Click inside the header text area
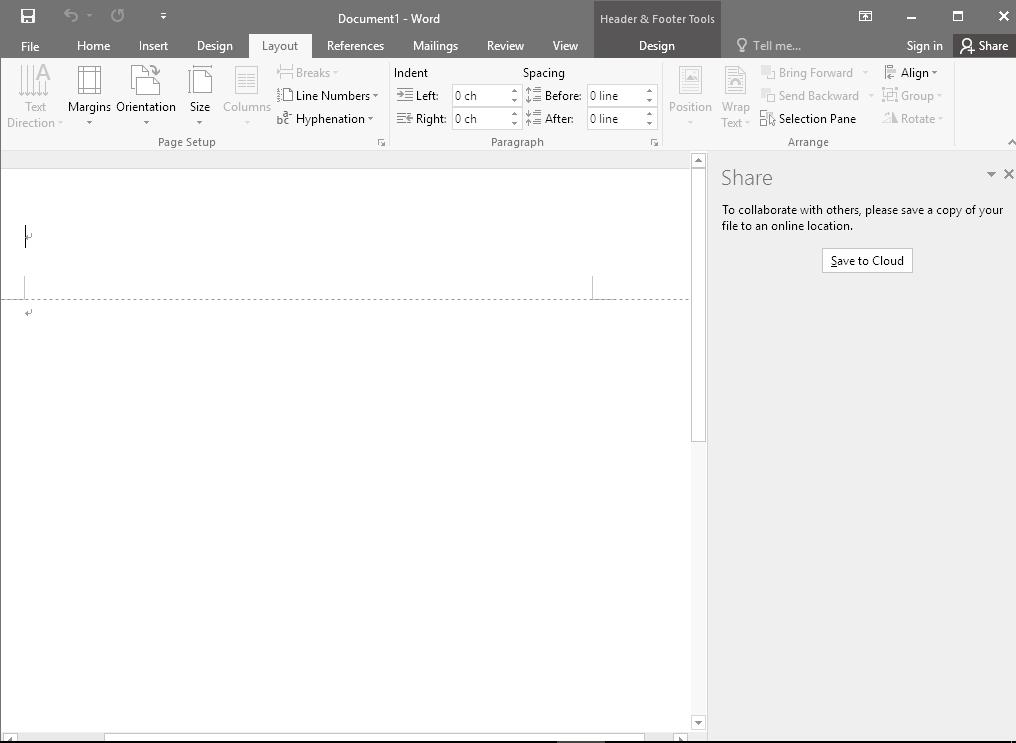The height and width of the screenshot is (743, 1016). 308,236
